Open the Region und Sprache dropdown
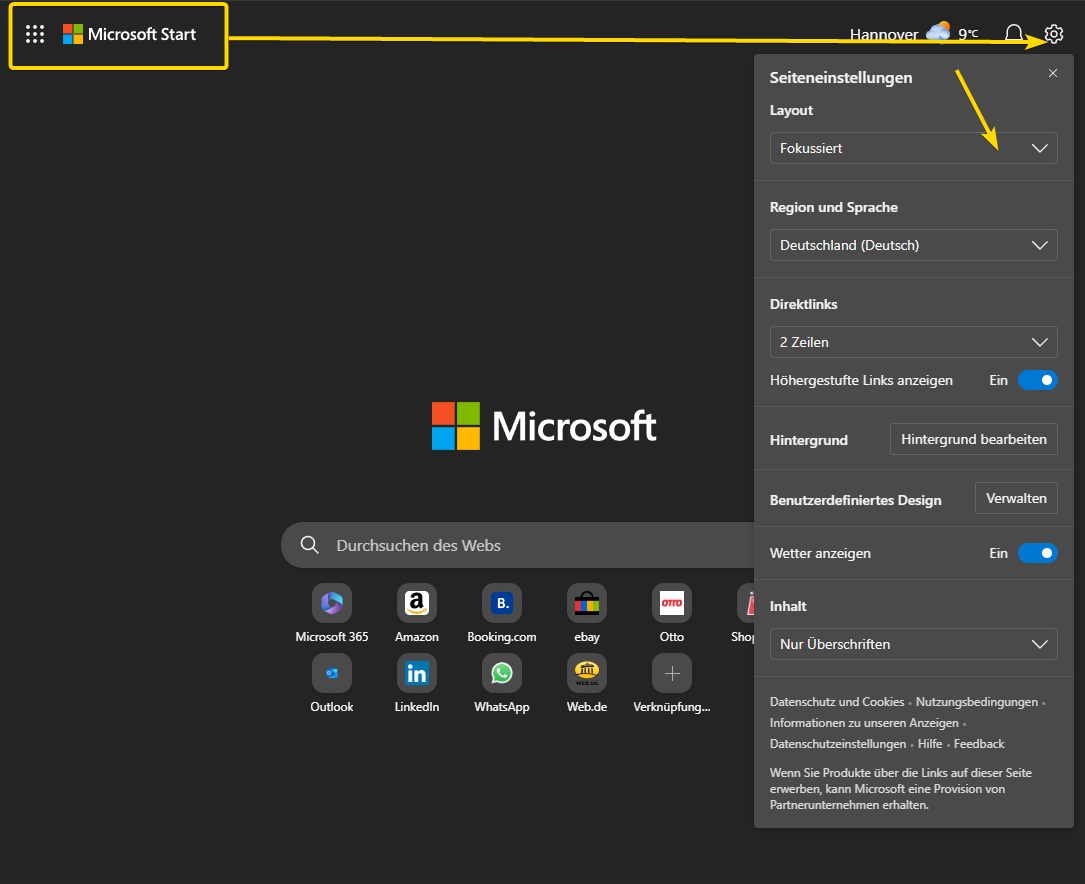1085x884 pixels. pyautogui.click(x=913, y=245)
